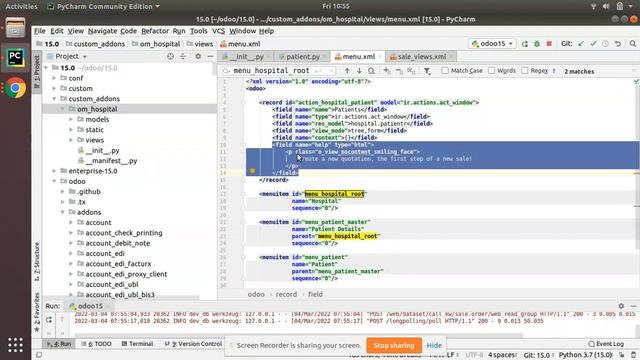Image resolution: width=640 pixels, height=360 pixels.
Task: Open the TODO tool window
Action: [x=96, y=344]
